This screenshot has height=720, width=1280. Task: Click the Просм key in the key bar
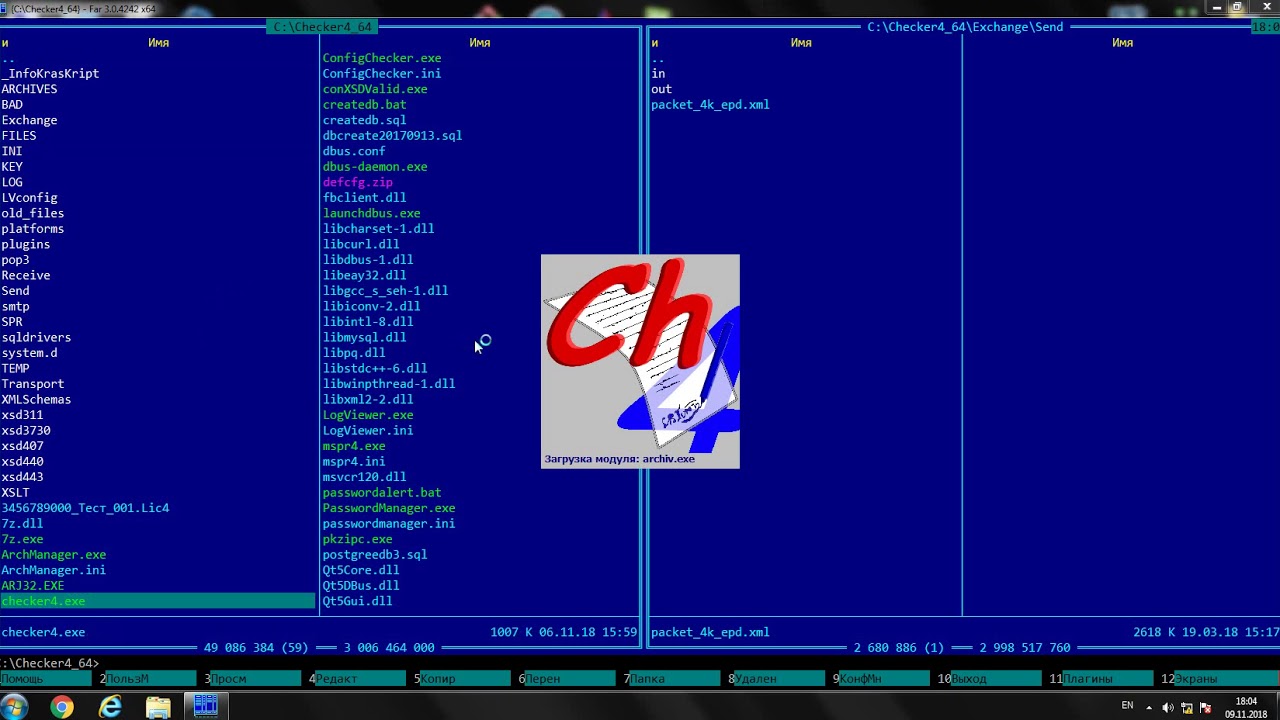click(x=256, y=678)
